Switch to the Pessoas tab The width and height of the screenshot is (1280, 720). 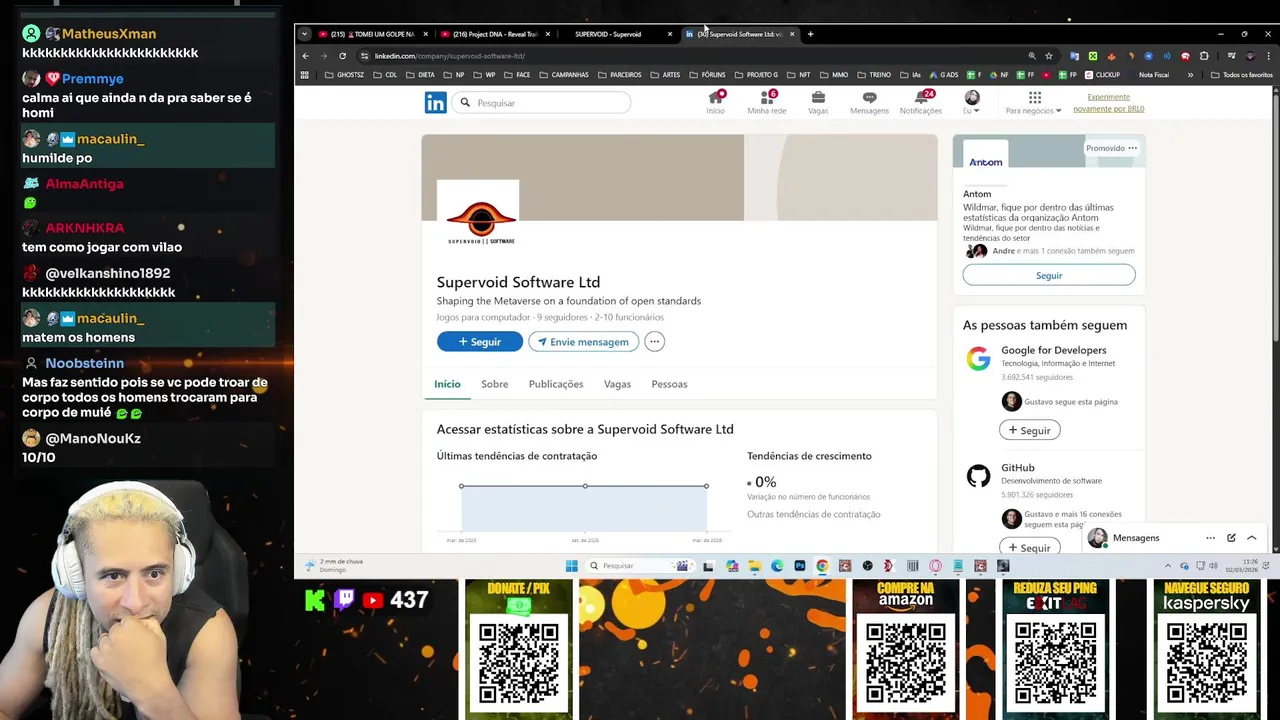point(669,384)
